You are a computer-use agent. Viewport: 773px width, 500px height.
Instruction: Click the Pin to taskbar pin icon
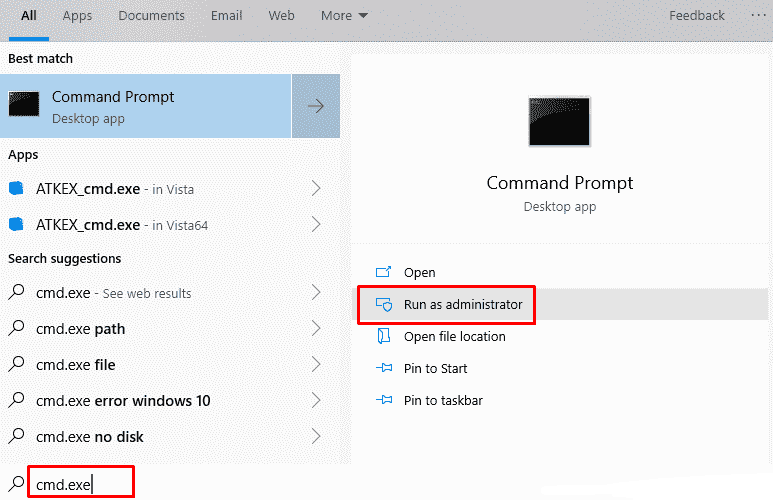tap(382, 401)
